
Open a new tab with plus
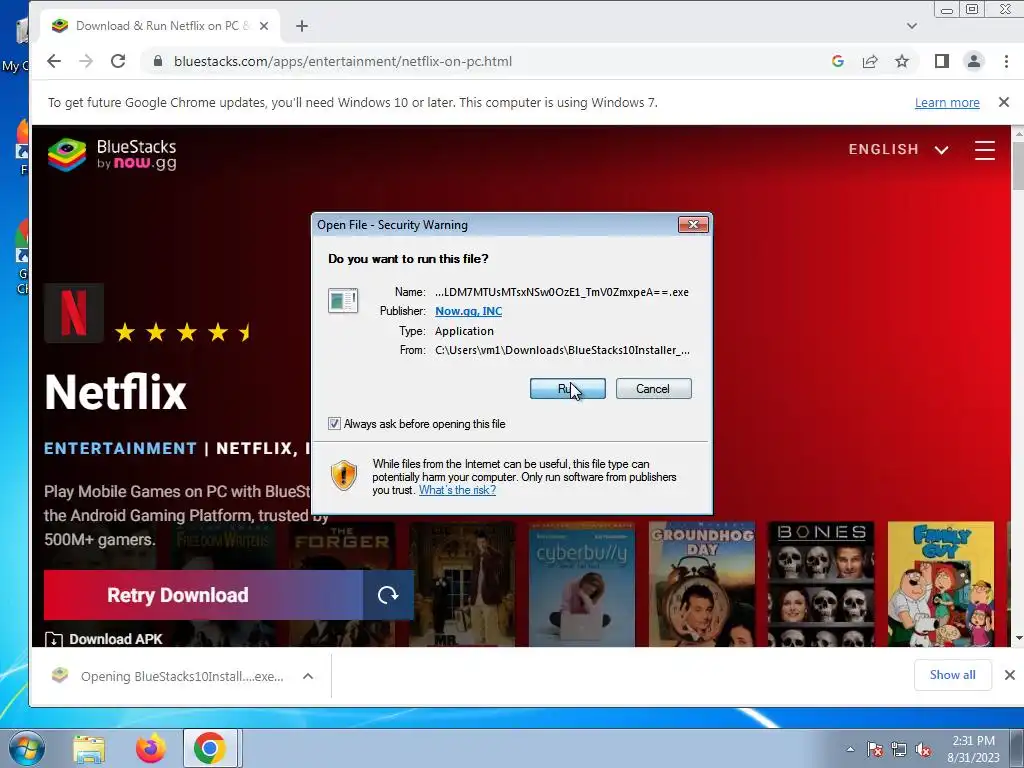coord(302,26)
